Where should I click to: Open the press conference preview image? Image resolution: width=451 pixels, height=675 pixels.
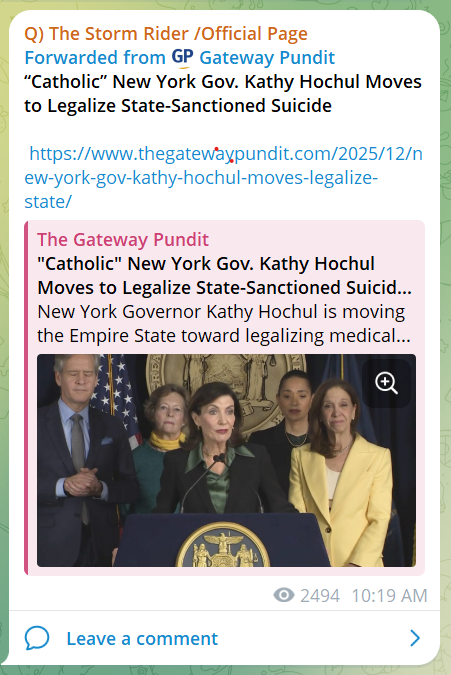(x=226, y=460)
